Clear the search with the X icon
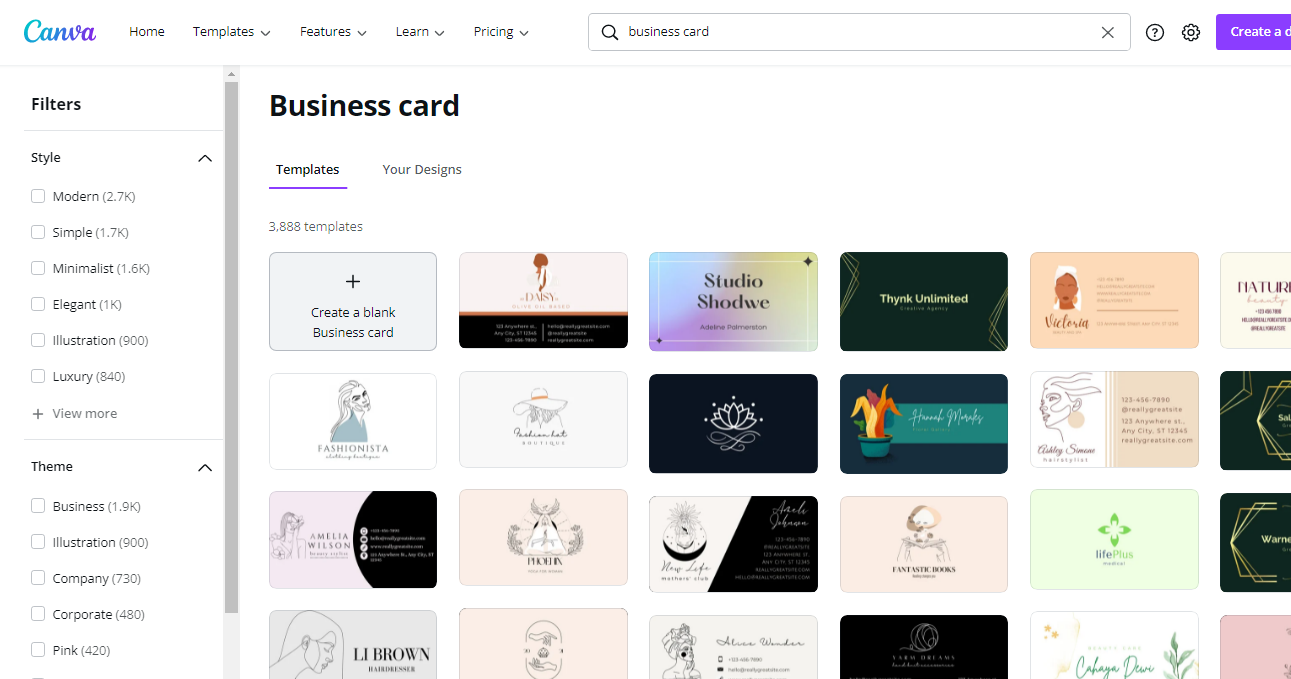Image resolution: width=1291 pixels, height=679 pixels. [1107, 32]
